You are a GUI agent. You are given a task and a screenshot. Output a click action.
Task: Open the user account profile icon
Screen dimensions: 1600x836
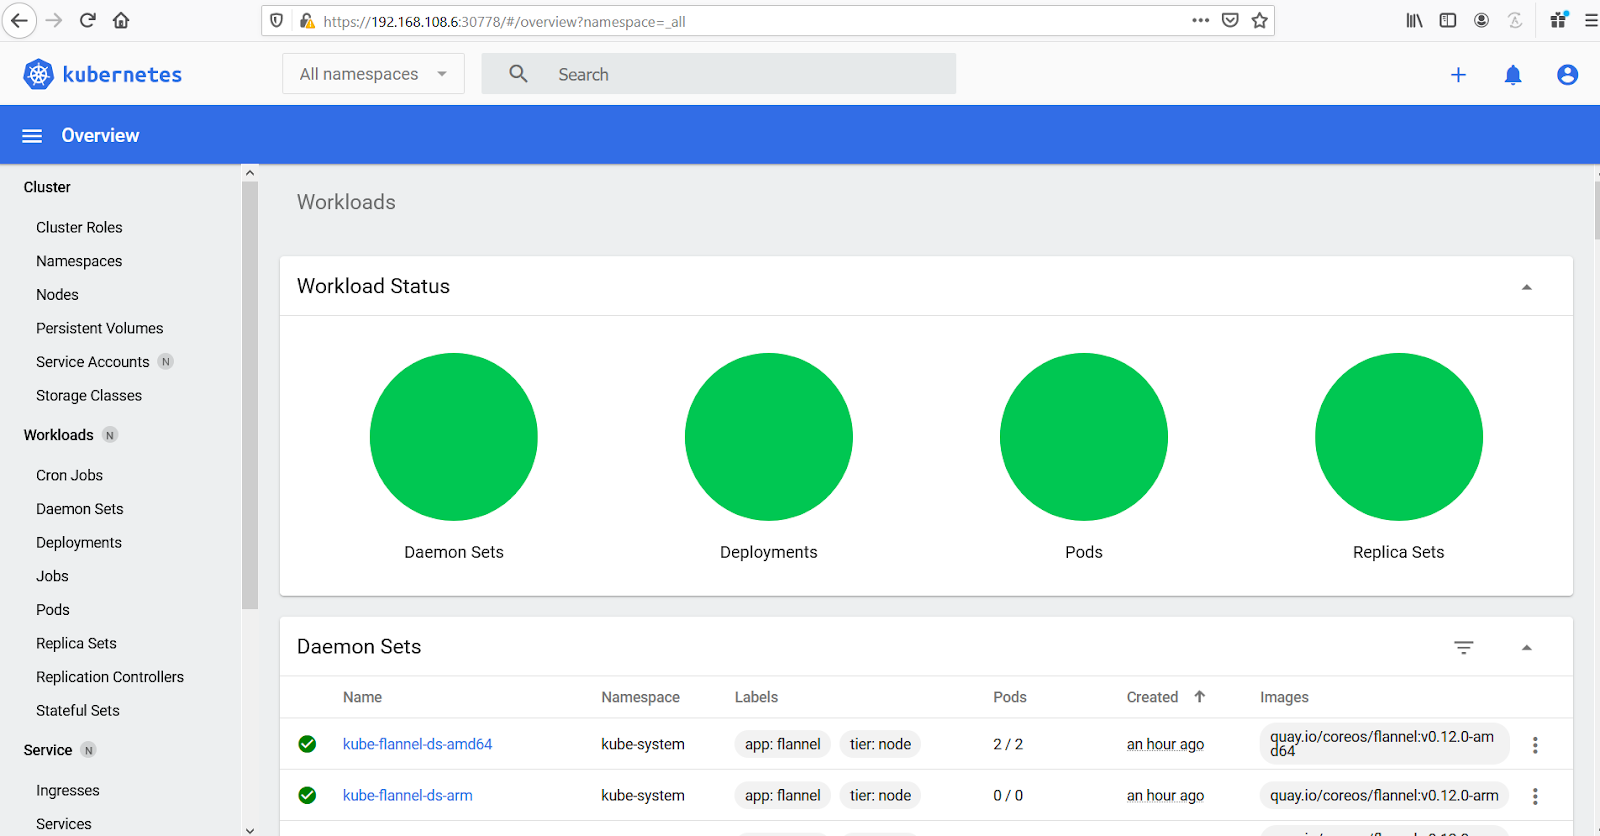pyautogui.click(x=1567, y=75)
